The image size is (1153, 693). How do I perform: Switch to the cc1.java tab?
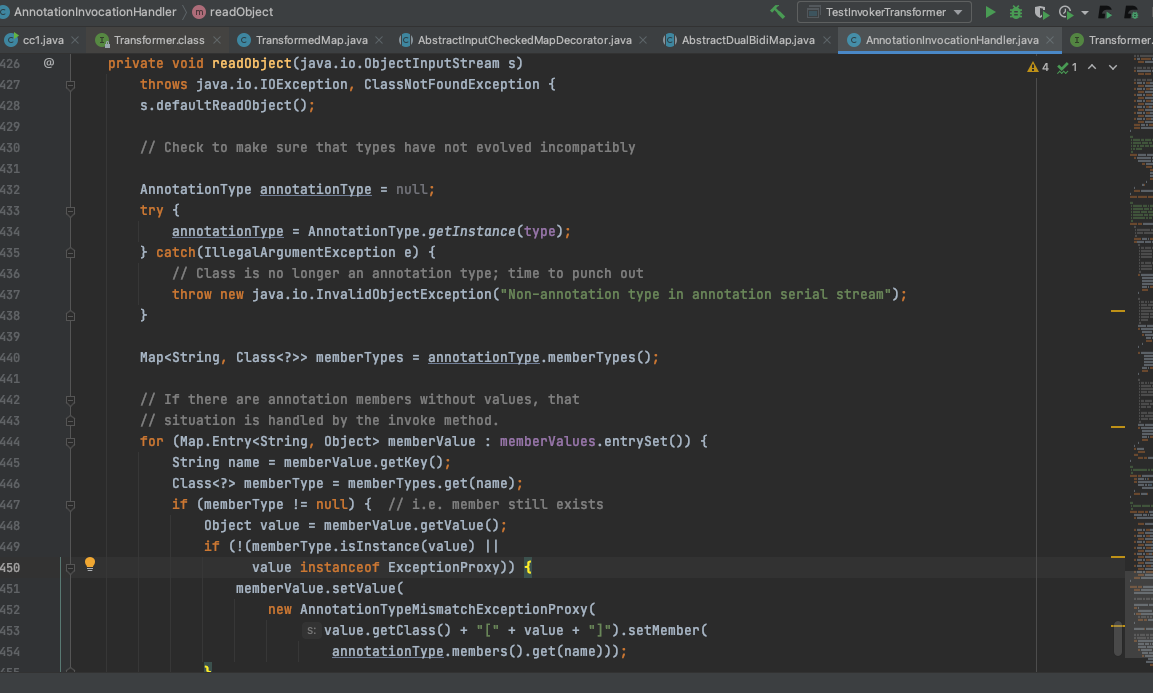pos(42,40)
